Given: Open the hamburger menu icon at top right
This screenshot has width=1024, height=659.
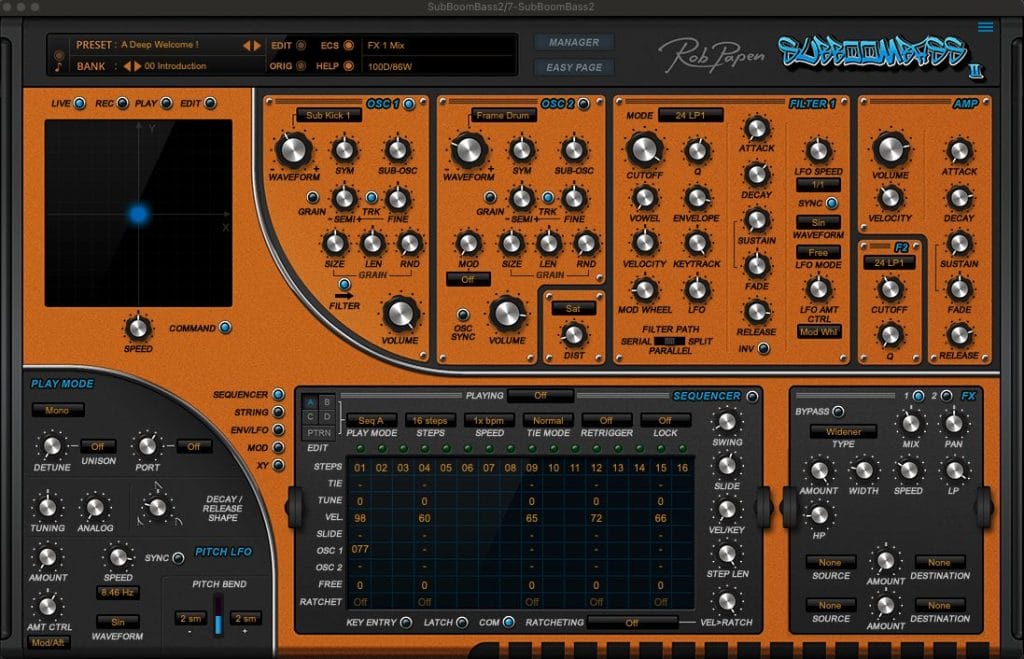Looking at the screenshot, I should [x=985, y=27].
